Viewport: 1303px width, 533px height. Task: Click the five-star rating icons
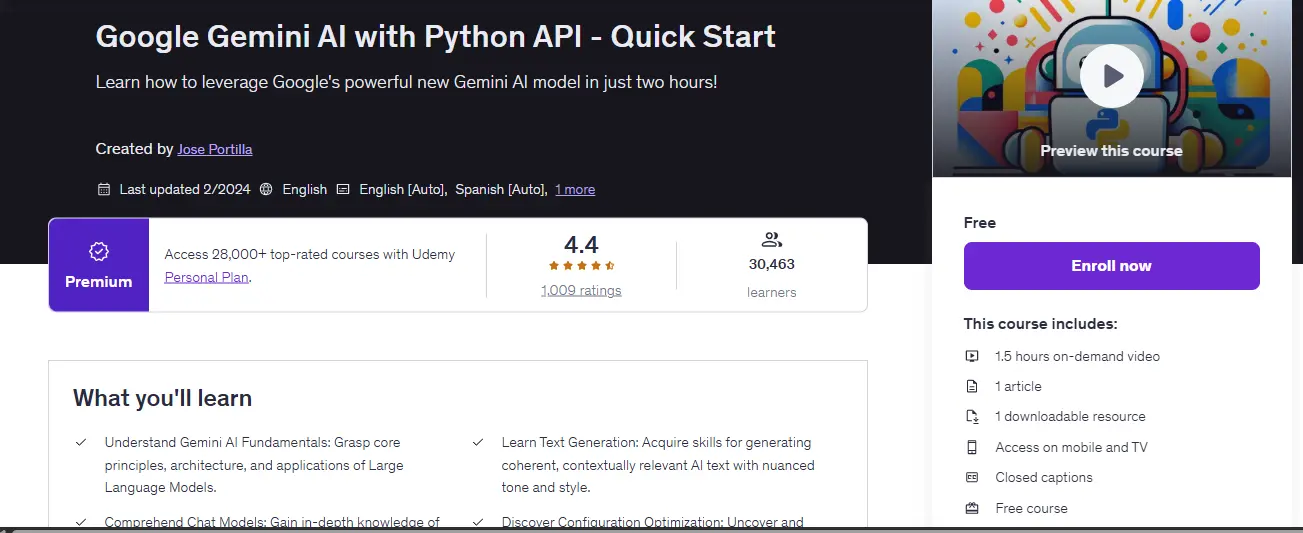[581, 266]
